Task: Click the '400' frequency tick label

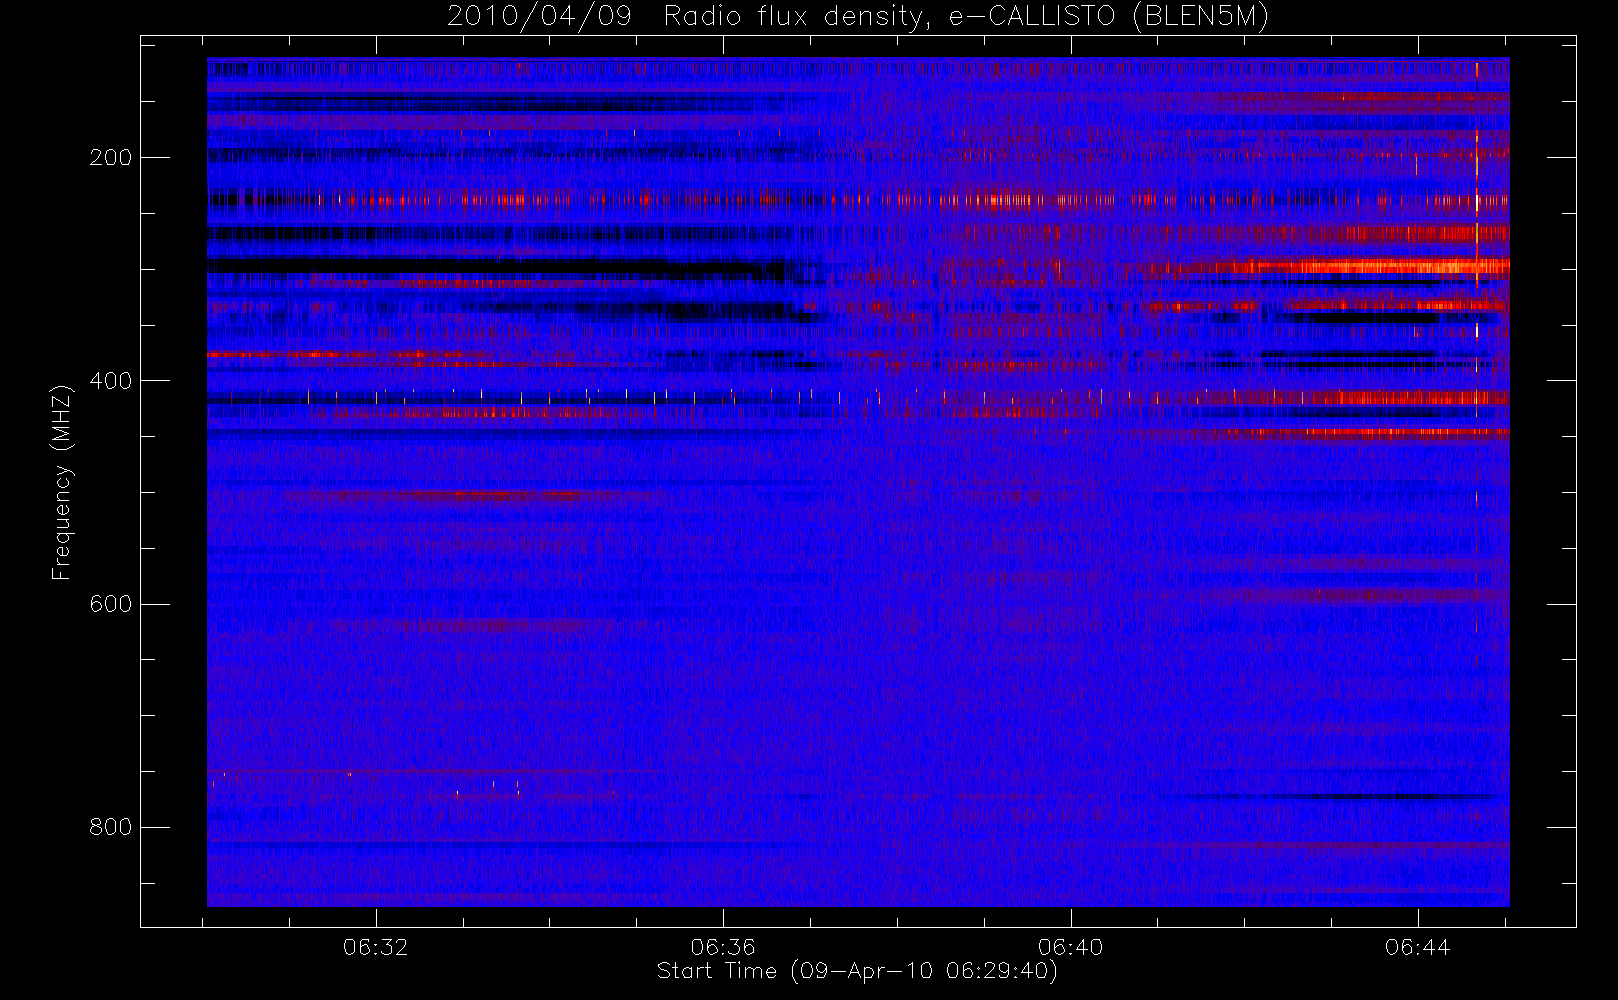Action: (x=110, y=381)
